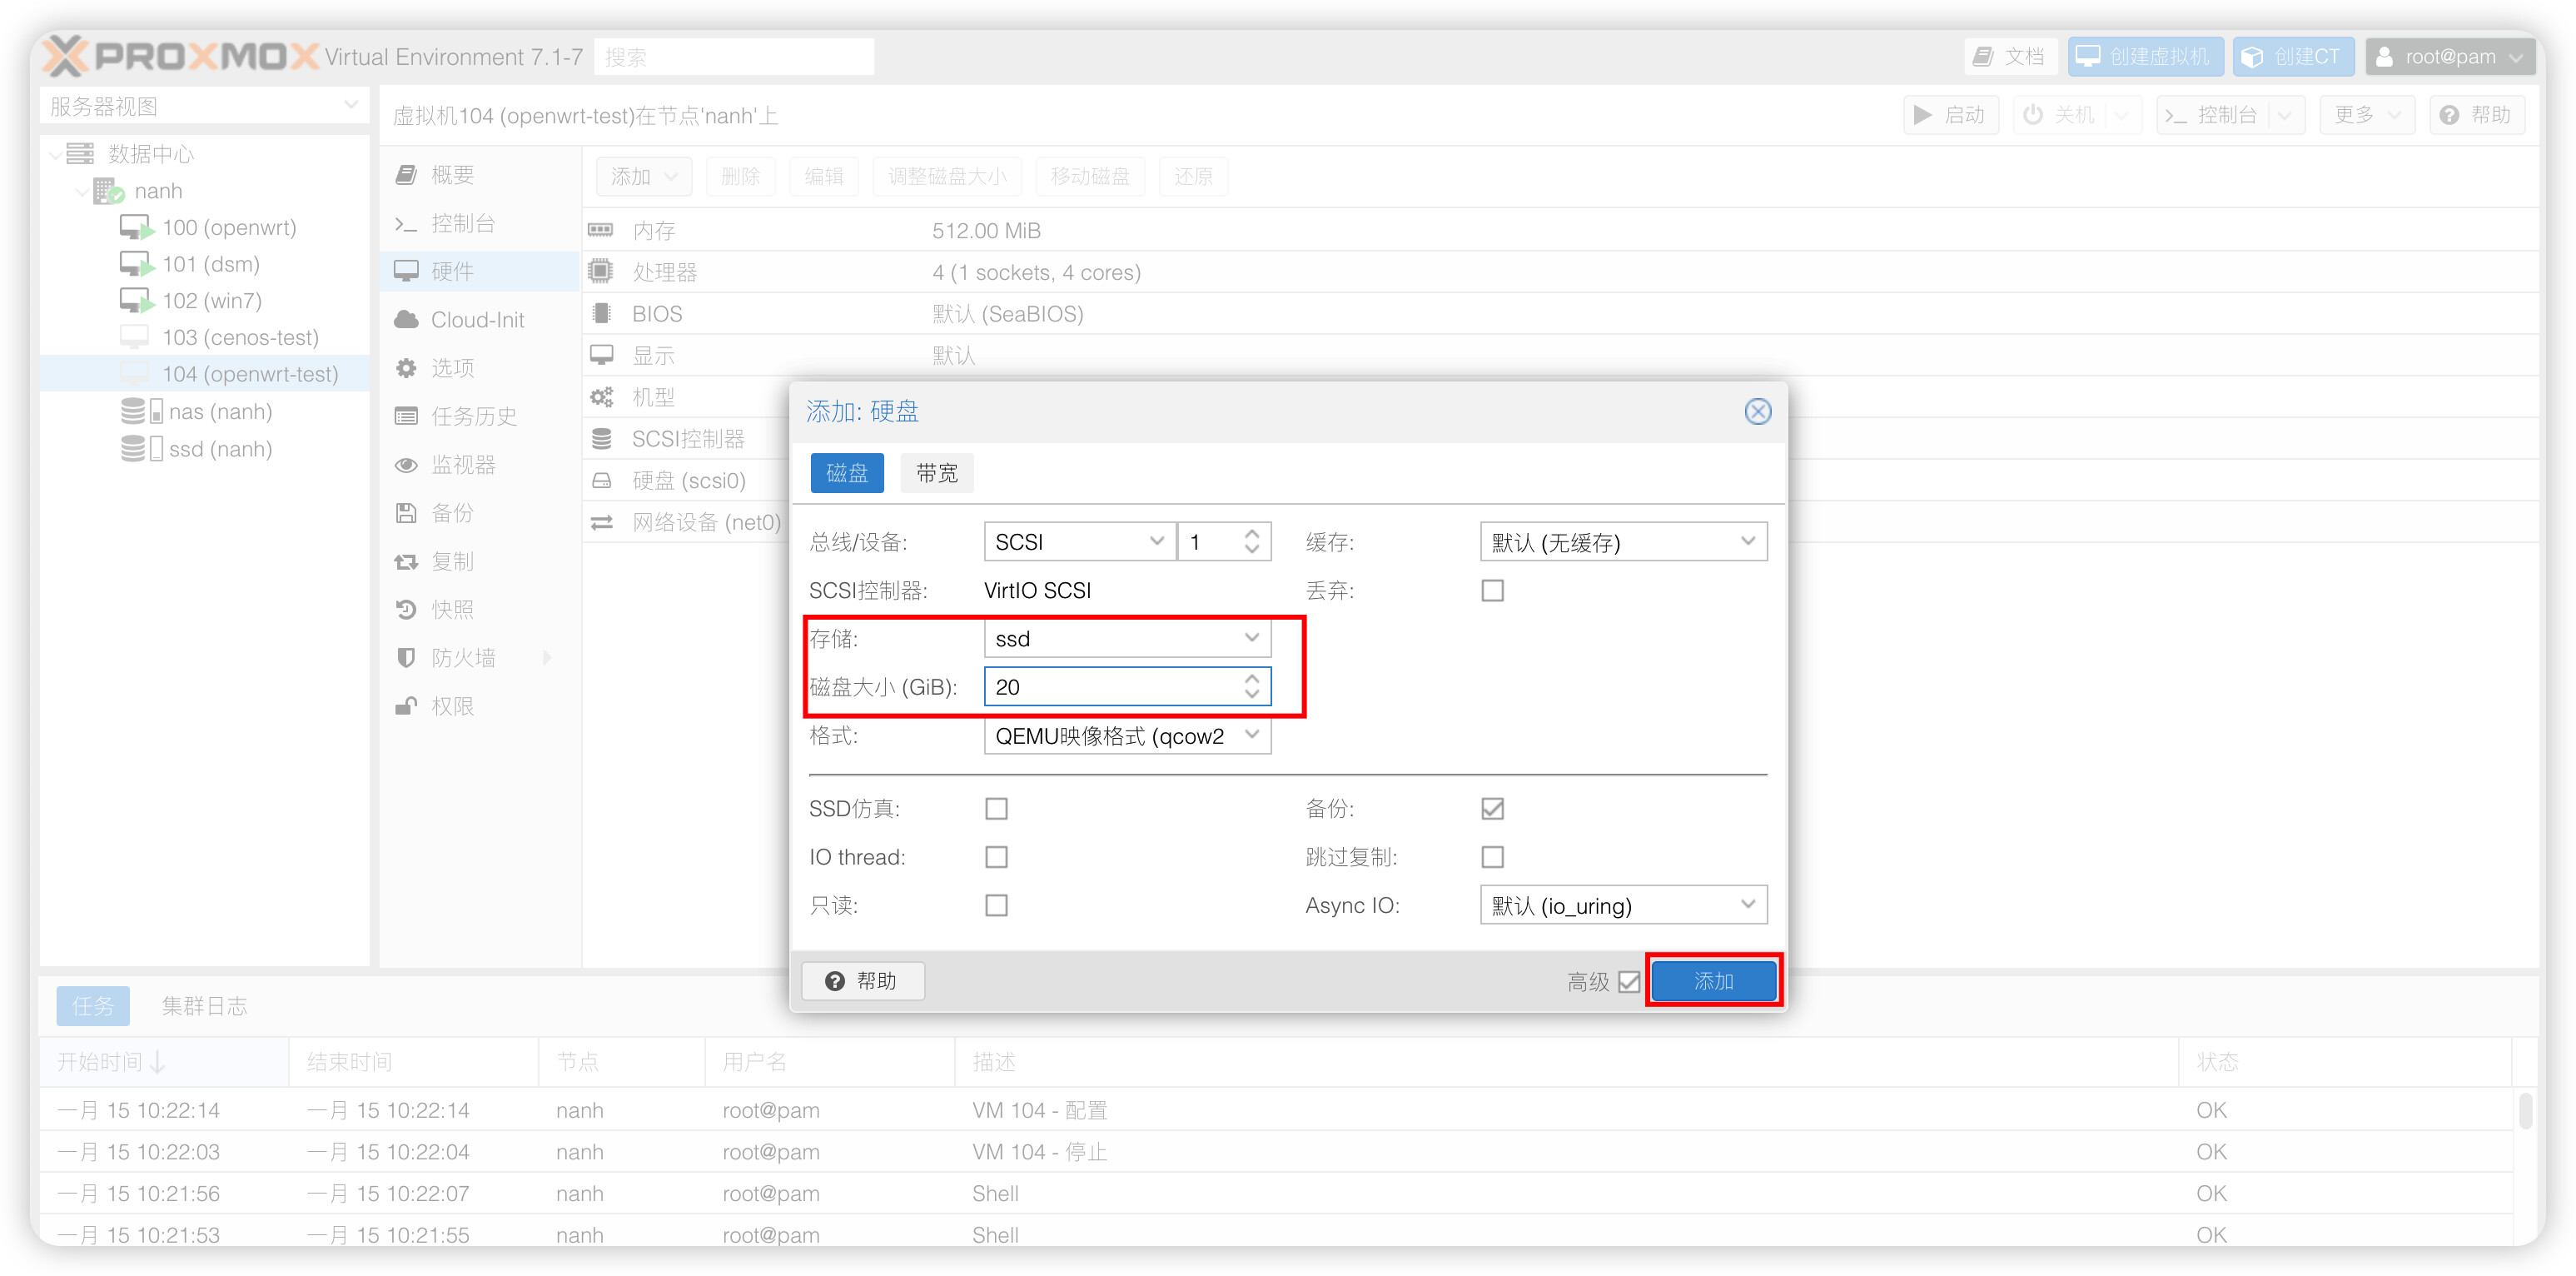Click the Backup floppy disk icon

click(x=406, y=513)
